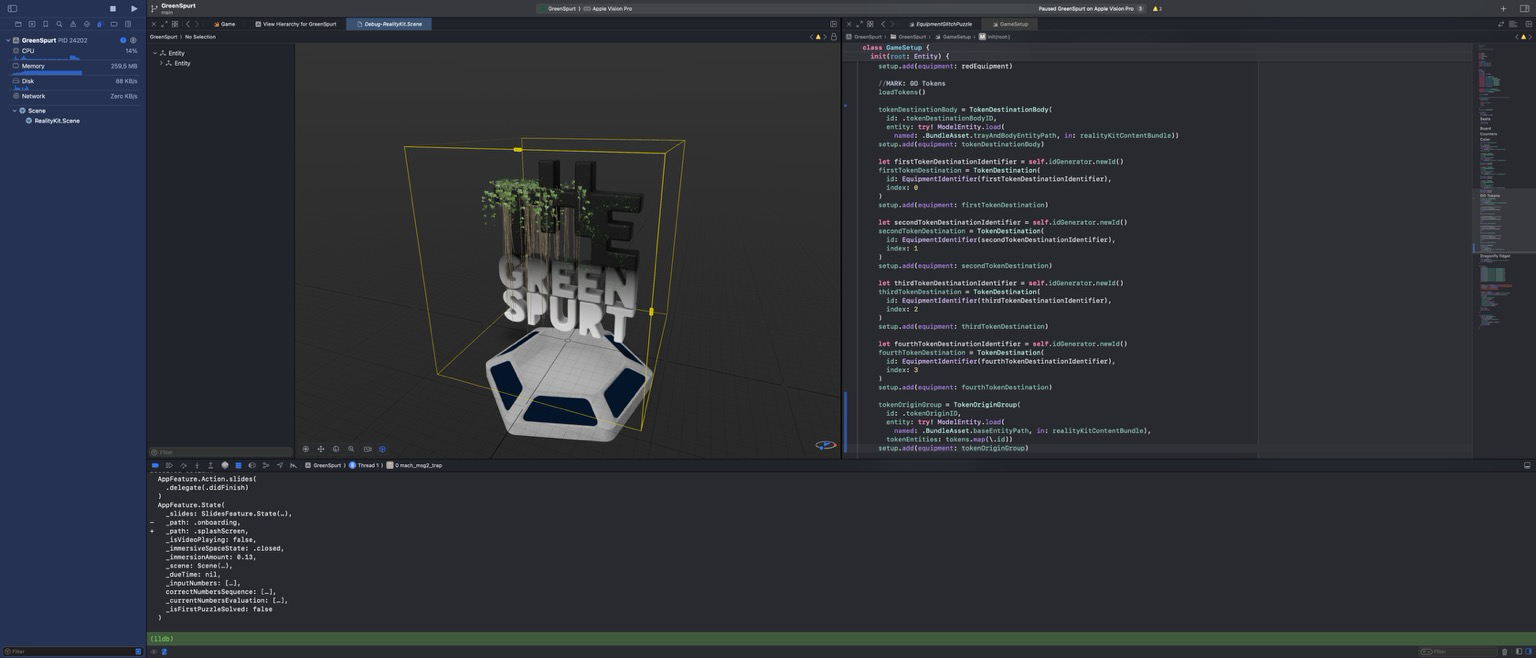Collapse the Scene group in navigator
Viewport: 1536px width, 658px height.
click(15, 110)
